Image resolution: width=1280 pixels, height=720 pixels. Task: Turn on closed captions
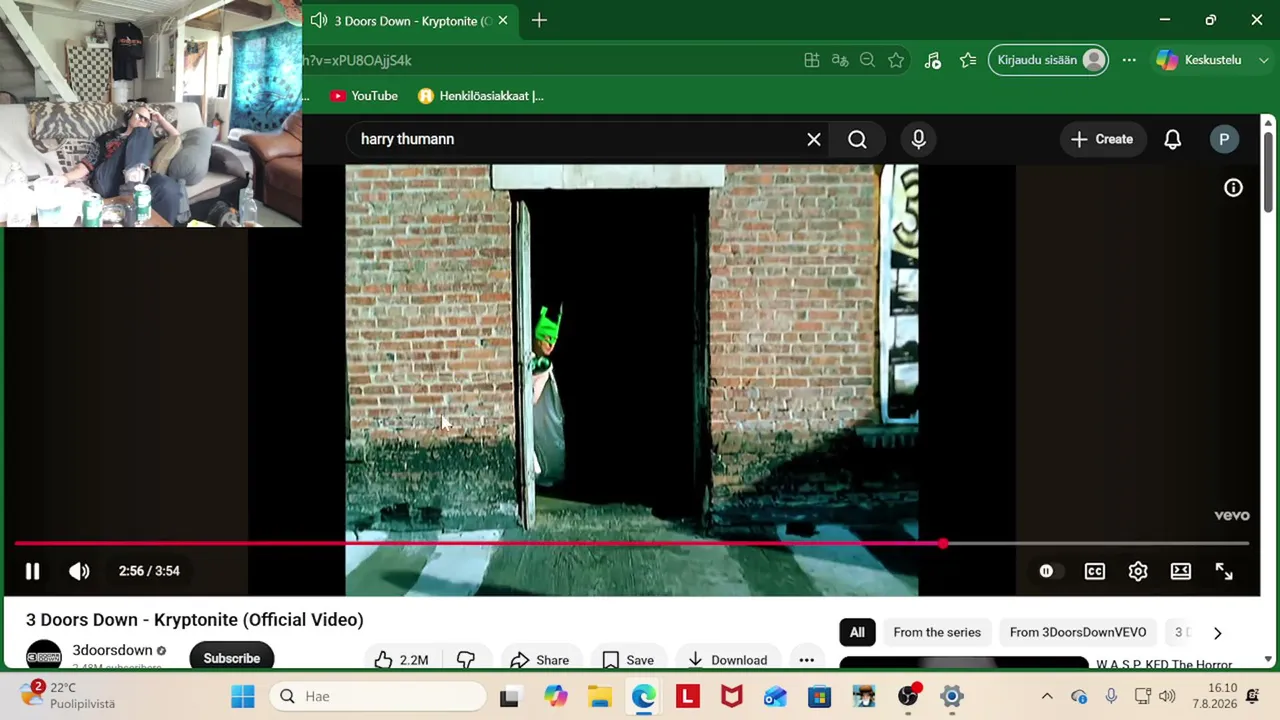pos(1095,571)
